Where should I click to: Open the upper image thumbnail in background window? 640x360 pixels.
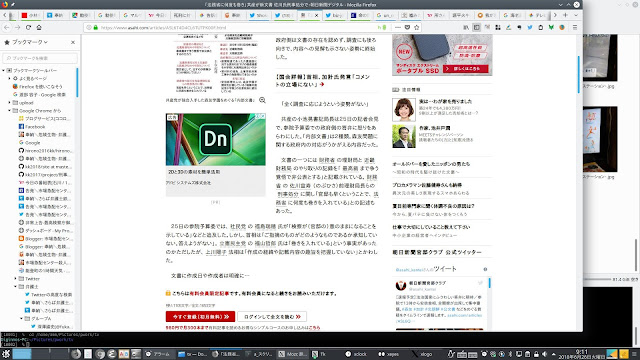(x=600, y=58)
